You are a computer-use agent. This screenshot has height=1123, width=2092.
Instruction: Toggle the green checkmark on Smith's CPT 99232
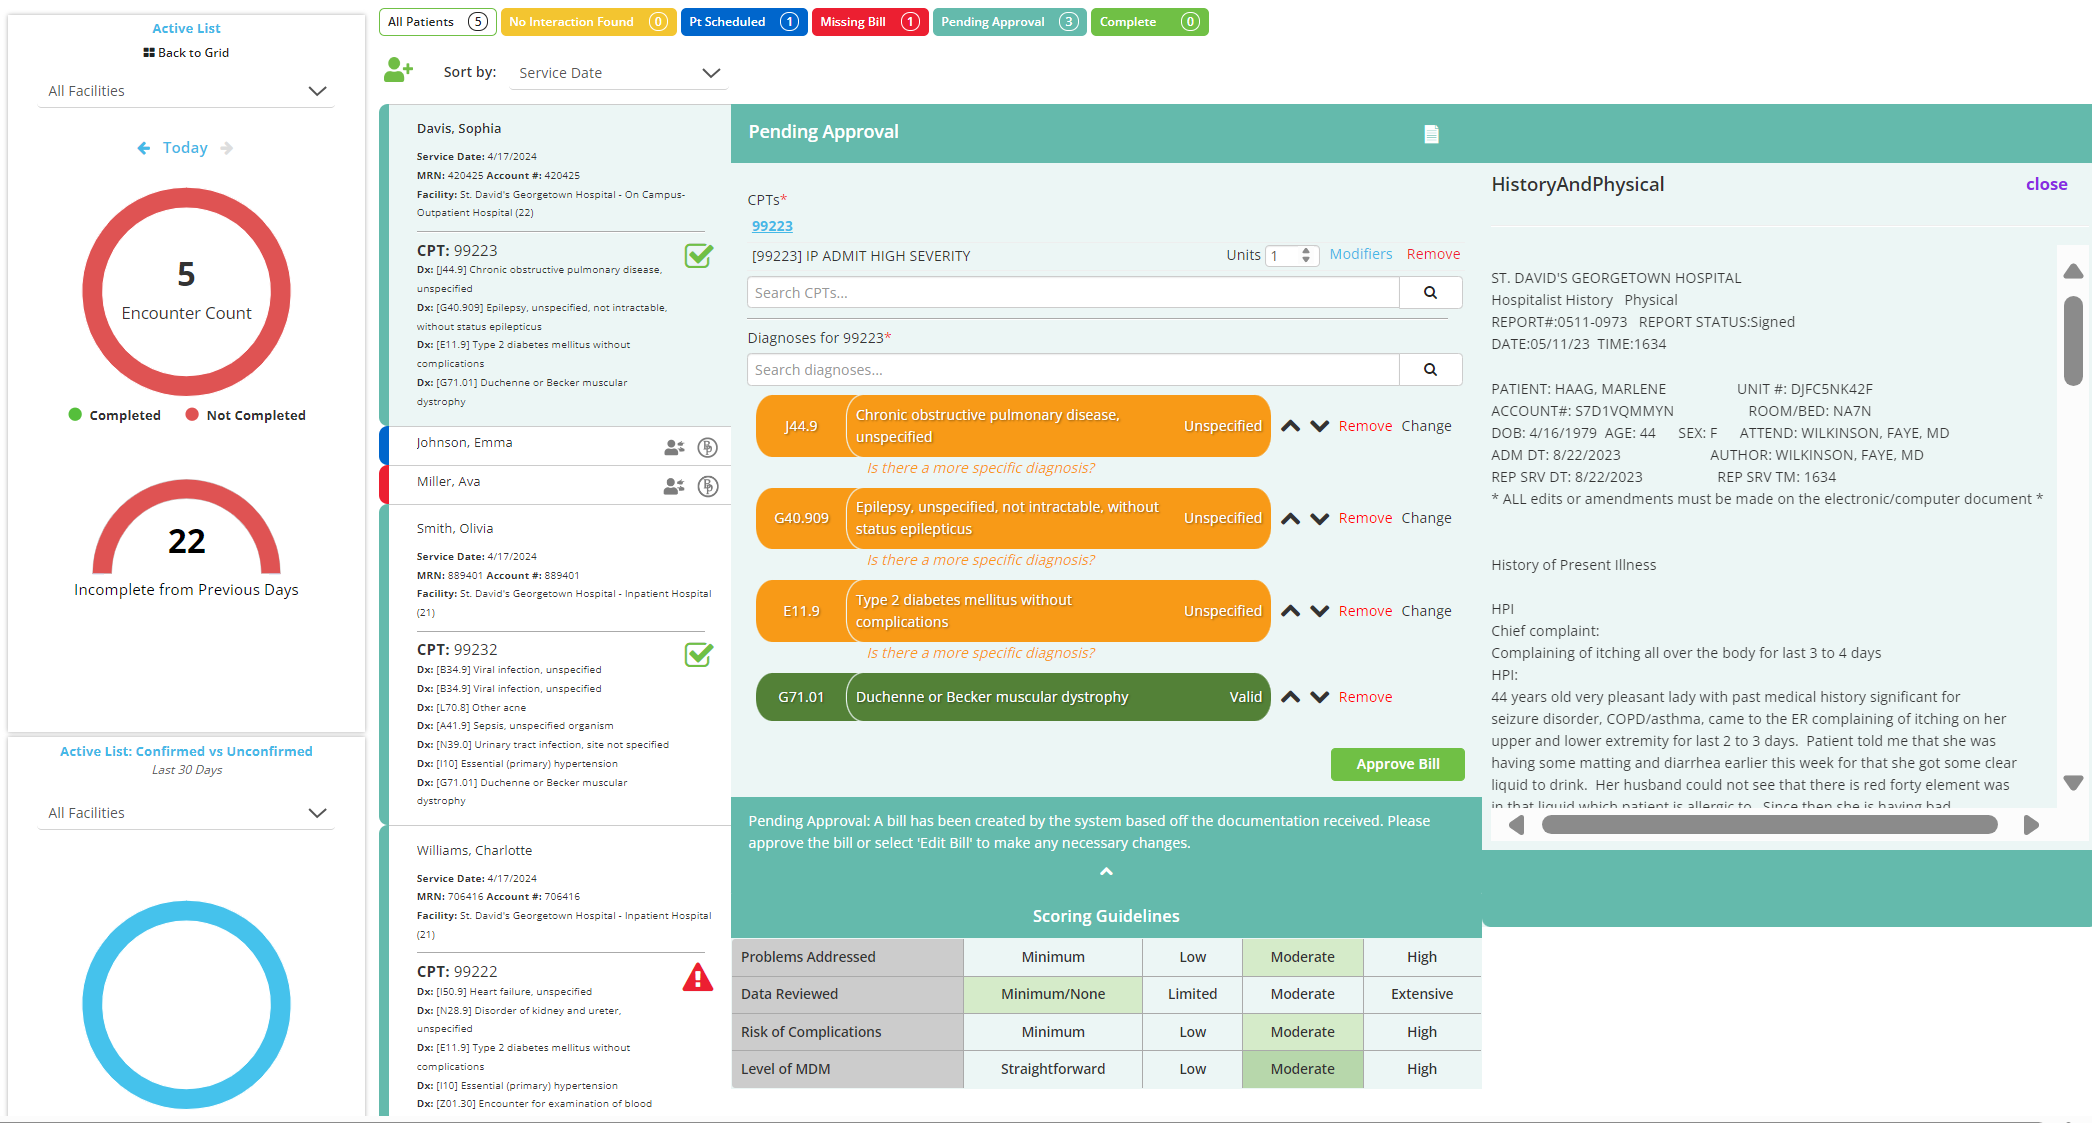click(698, 655)
